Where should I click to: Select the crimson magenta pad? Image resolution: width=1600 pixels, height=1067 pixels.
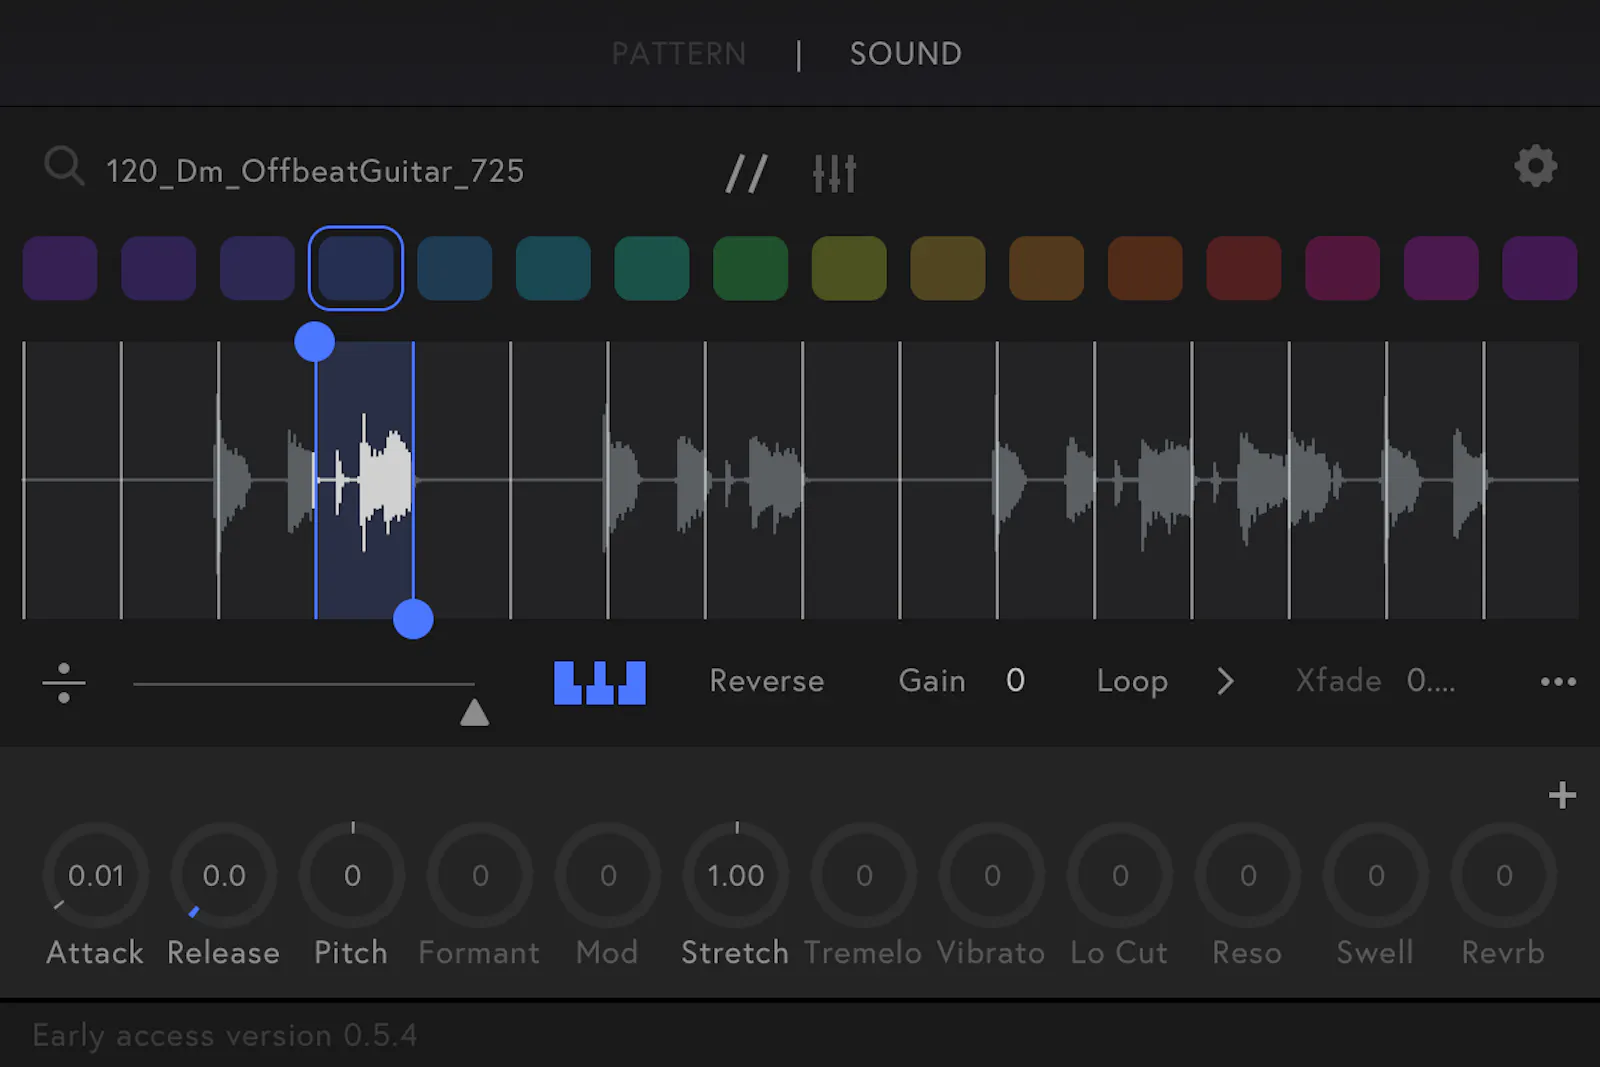point(1342,268)
